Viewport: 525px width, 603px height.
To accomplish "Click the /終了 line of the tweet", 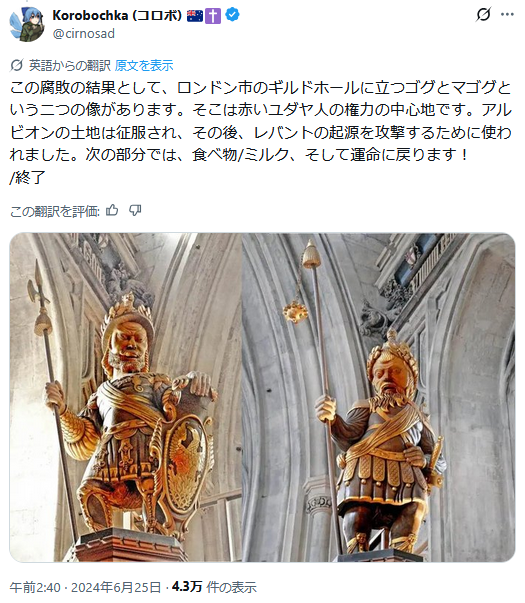I will [x=28, y=177].
